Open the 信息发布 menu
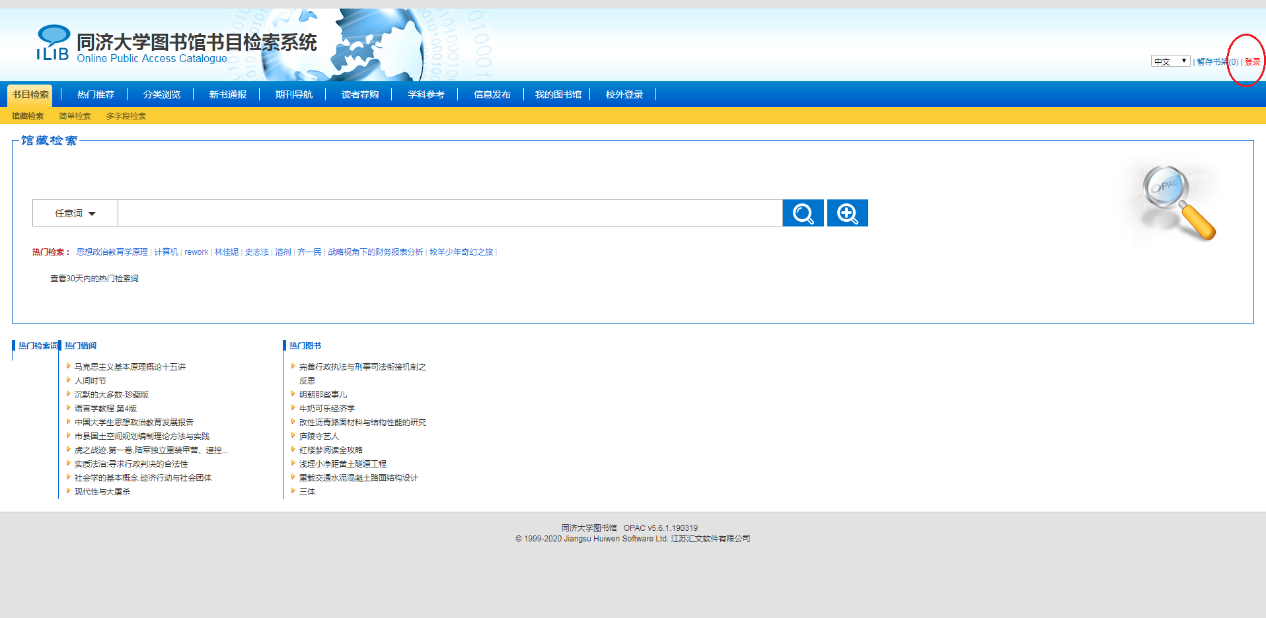The height and width of the screenshot is (618, 1266). [491, 94]
